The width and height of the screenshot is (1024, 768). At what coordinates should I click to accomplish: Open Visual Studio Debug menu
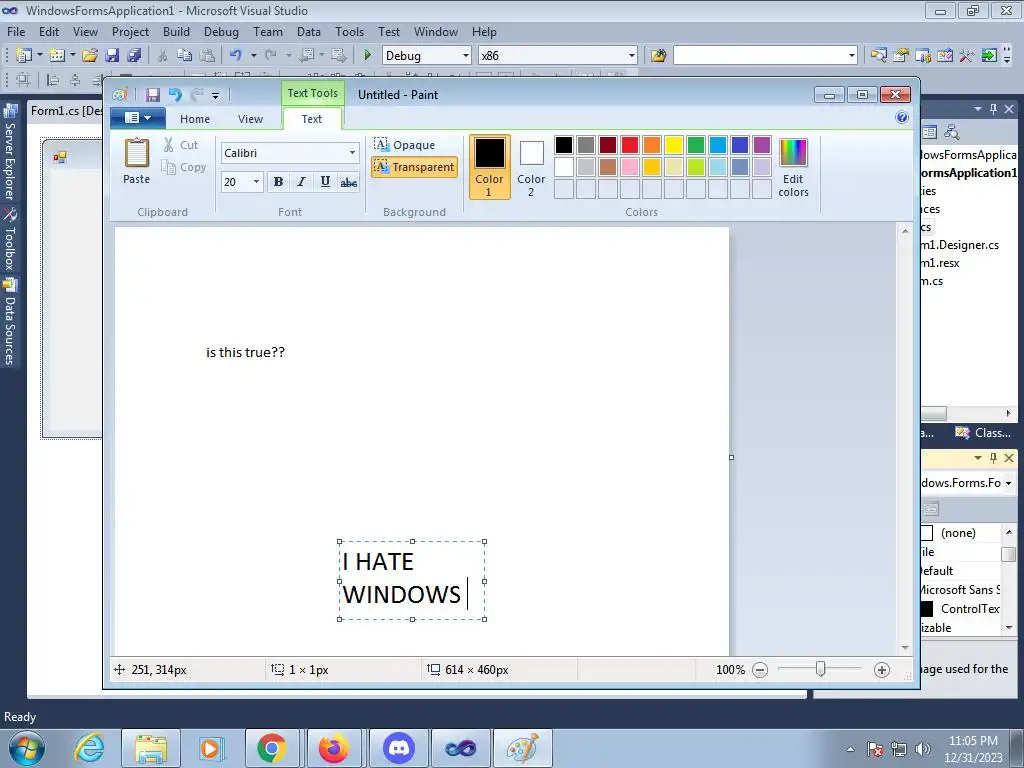tap(221, 31)
